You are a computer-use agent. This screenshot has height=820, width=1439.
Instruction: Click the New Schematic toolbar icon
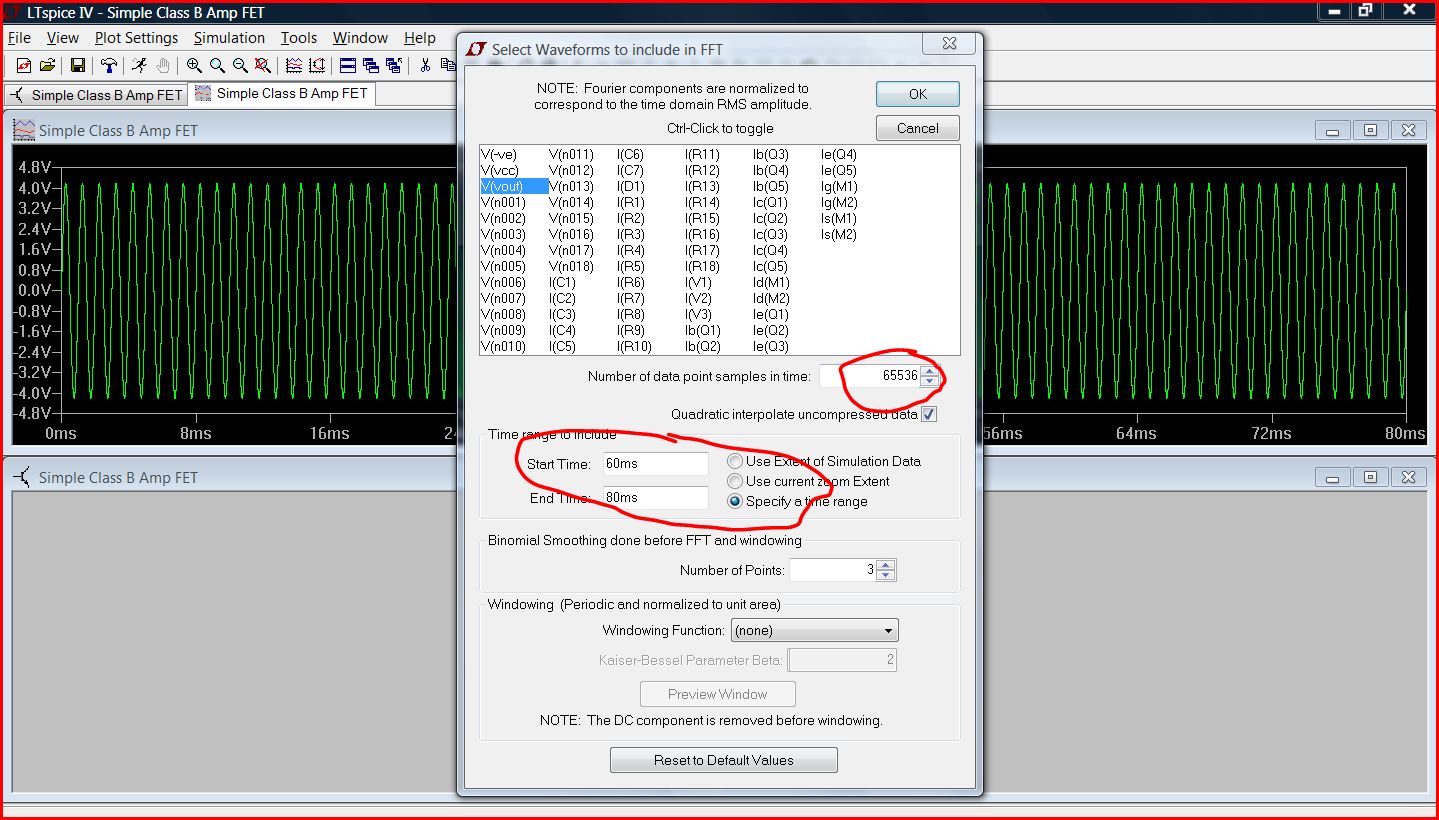click(24, 65)
